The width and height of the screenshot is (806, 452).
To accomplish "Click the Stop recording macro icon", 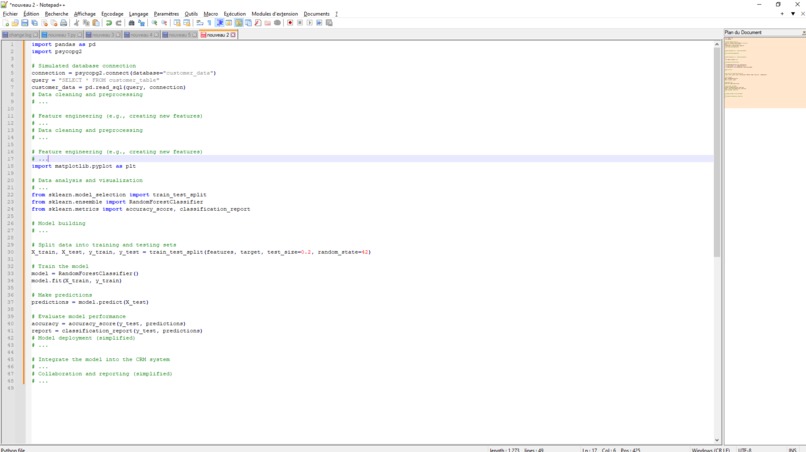I will point(300,23).
